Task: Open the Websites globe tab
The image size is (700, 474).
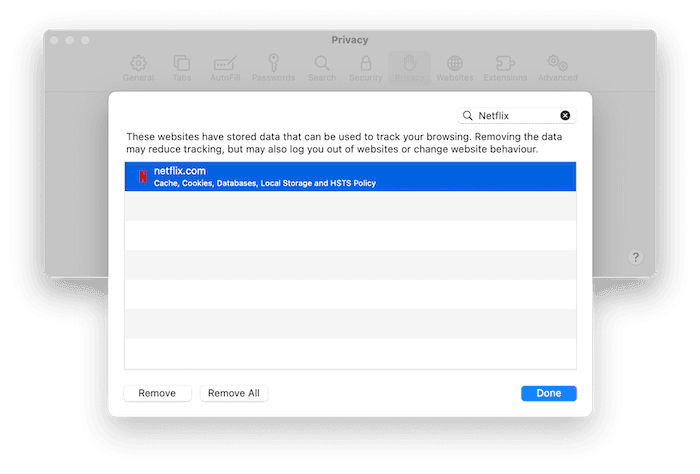Action: [x=454, y=68]
